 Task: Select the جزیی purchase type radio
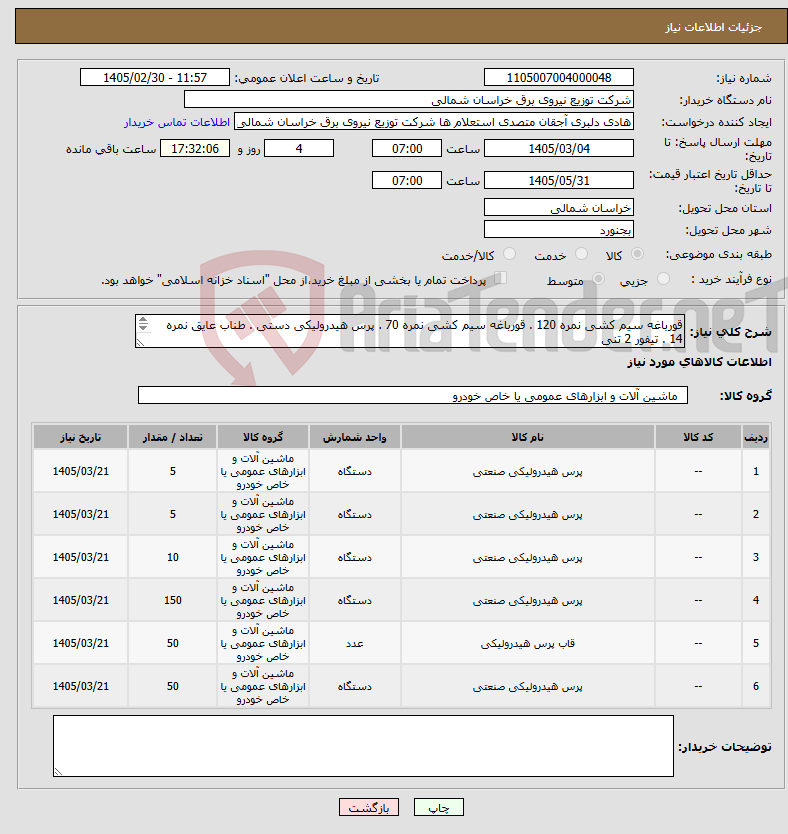click(663, 279)
